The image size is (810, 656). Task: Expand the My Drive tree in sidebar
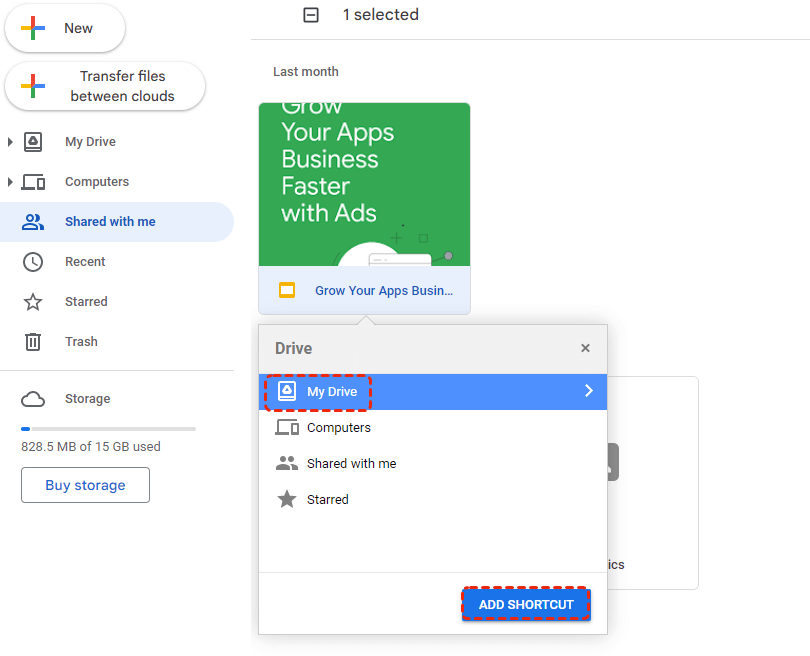click(x=10, y=142)
